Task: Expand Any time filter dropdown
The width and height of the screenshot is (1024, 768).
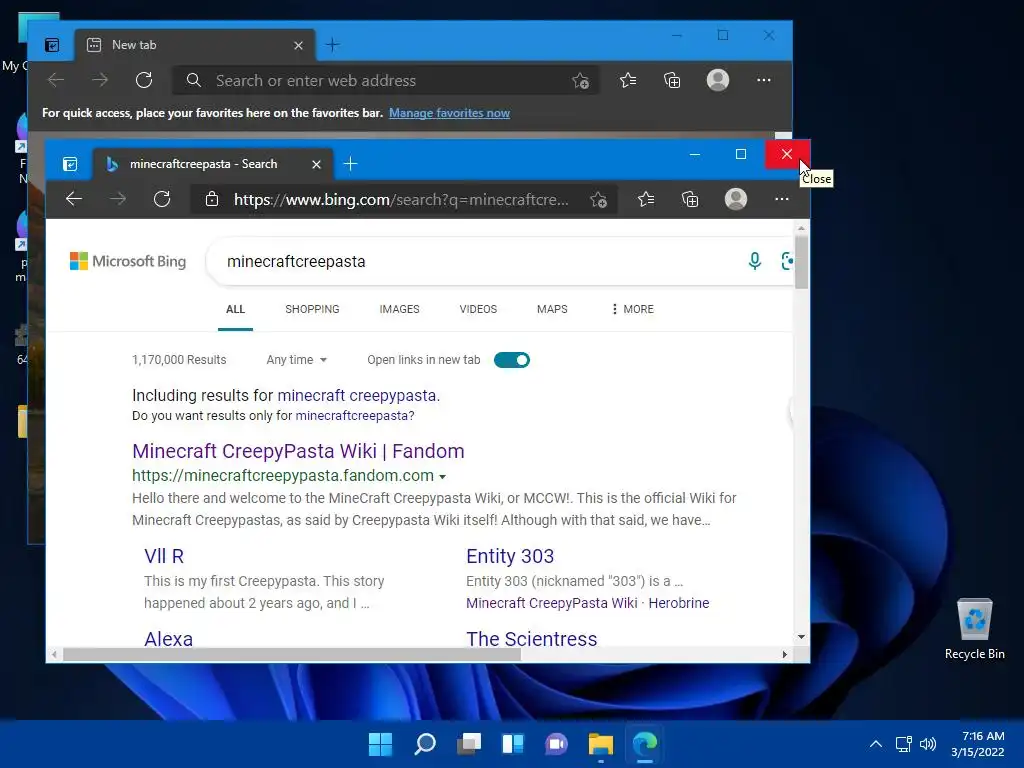Action: (x=296, y=360)
